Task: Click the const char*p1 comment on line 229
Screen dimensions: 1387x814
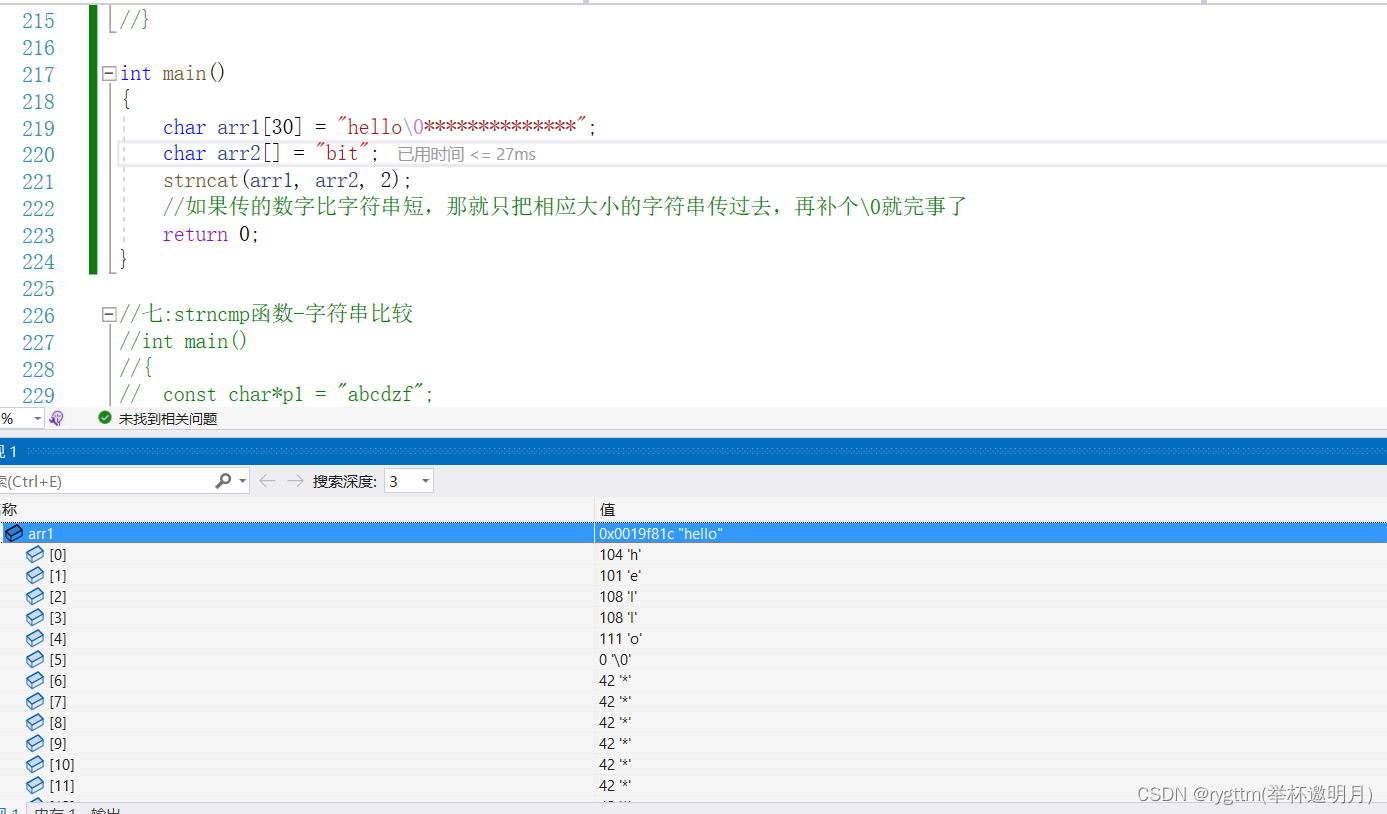Action: (x=276, y=395)
